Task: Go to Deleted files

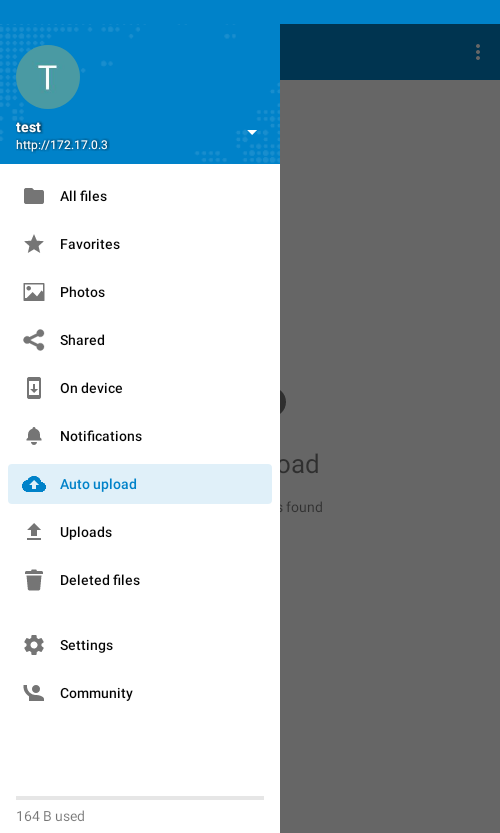Action: 140,580
